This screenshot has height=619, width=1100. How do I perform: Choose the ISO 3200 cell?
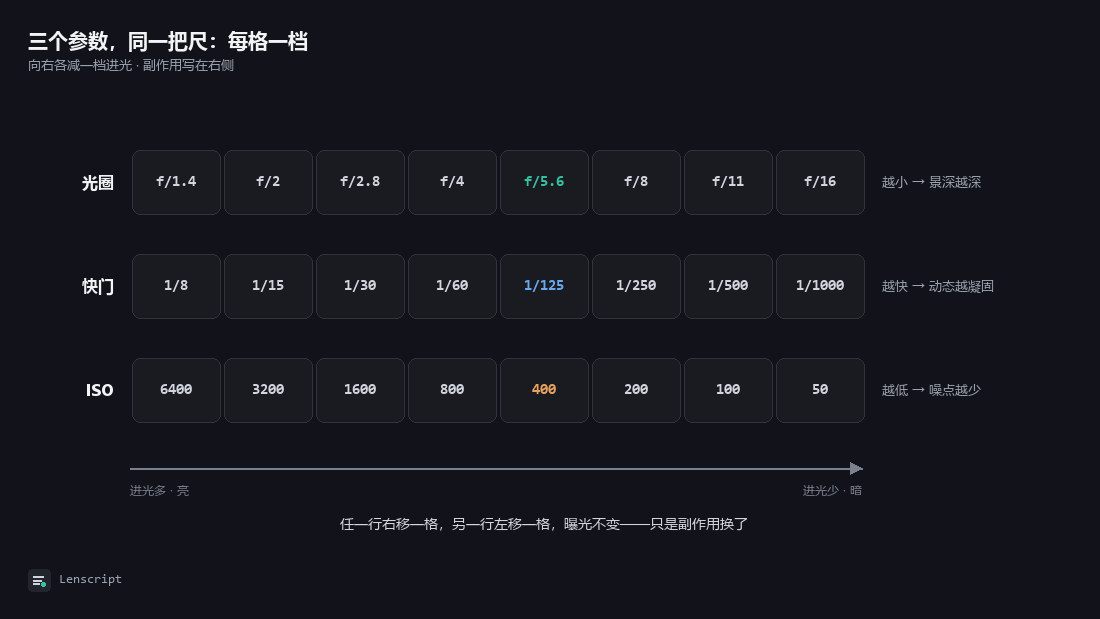tap(268, 390)
